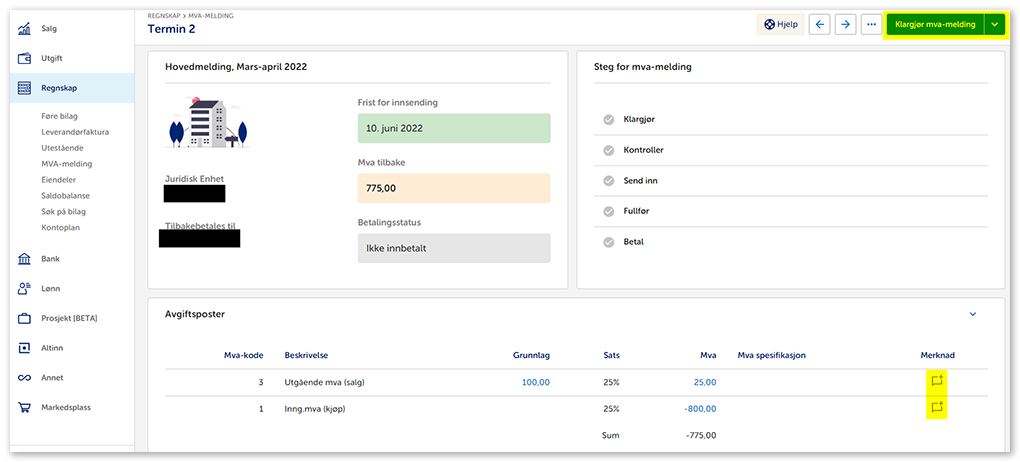Click the Prosjekt briefcase icon
Screen dimensions: 1020x462
[25, 319]
